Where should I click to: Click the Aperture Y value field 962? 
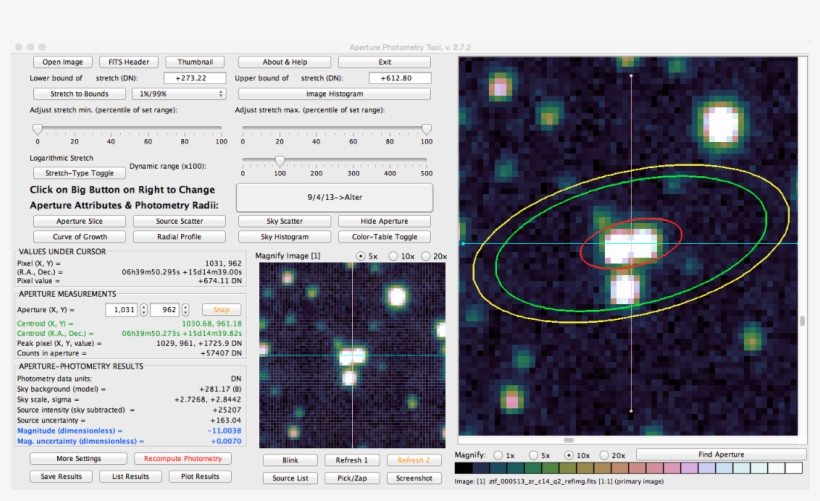tap(165, 310)
